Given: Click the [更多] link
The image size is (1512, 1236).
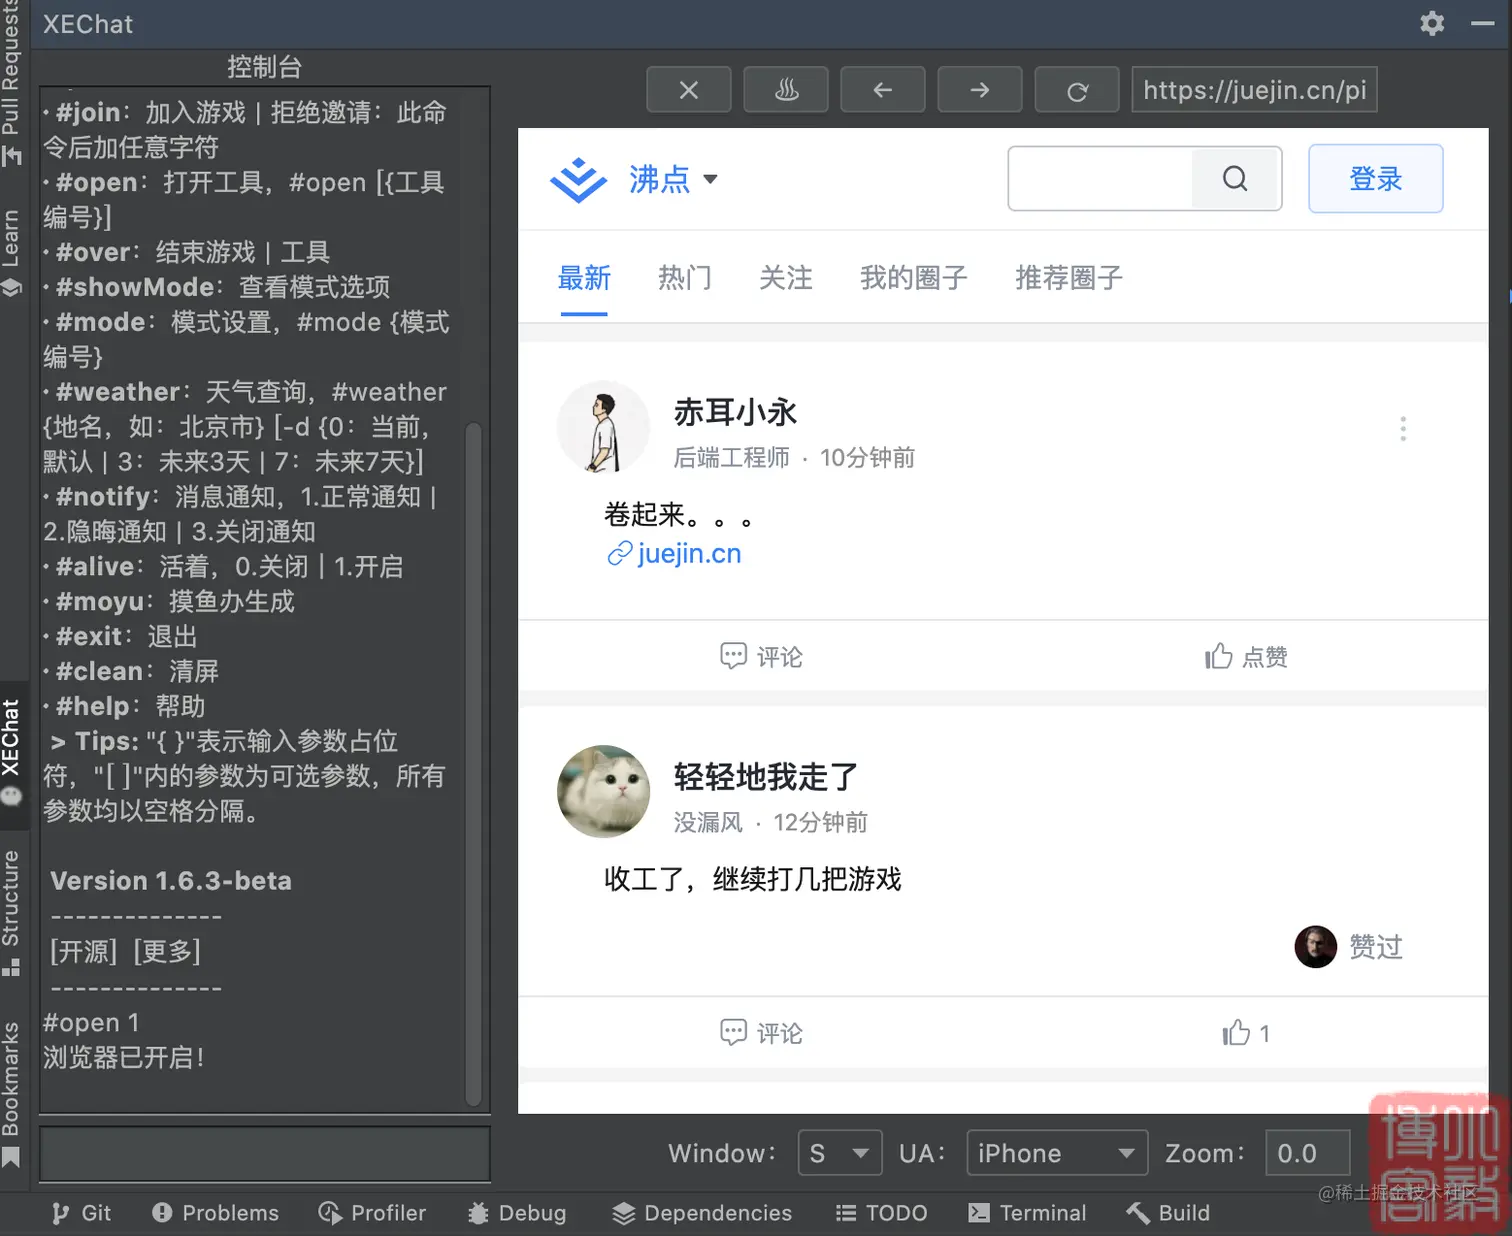Looking at the screenshot, I should pos(167,951).
